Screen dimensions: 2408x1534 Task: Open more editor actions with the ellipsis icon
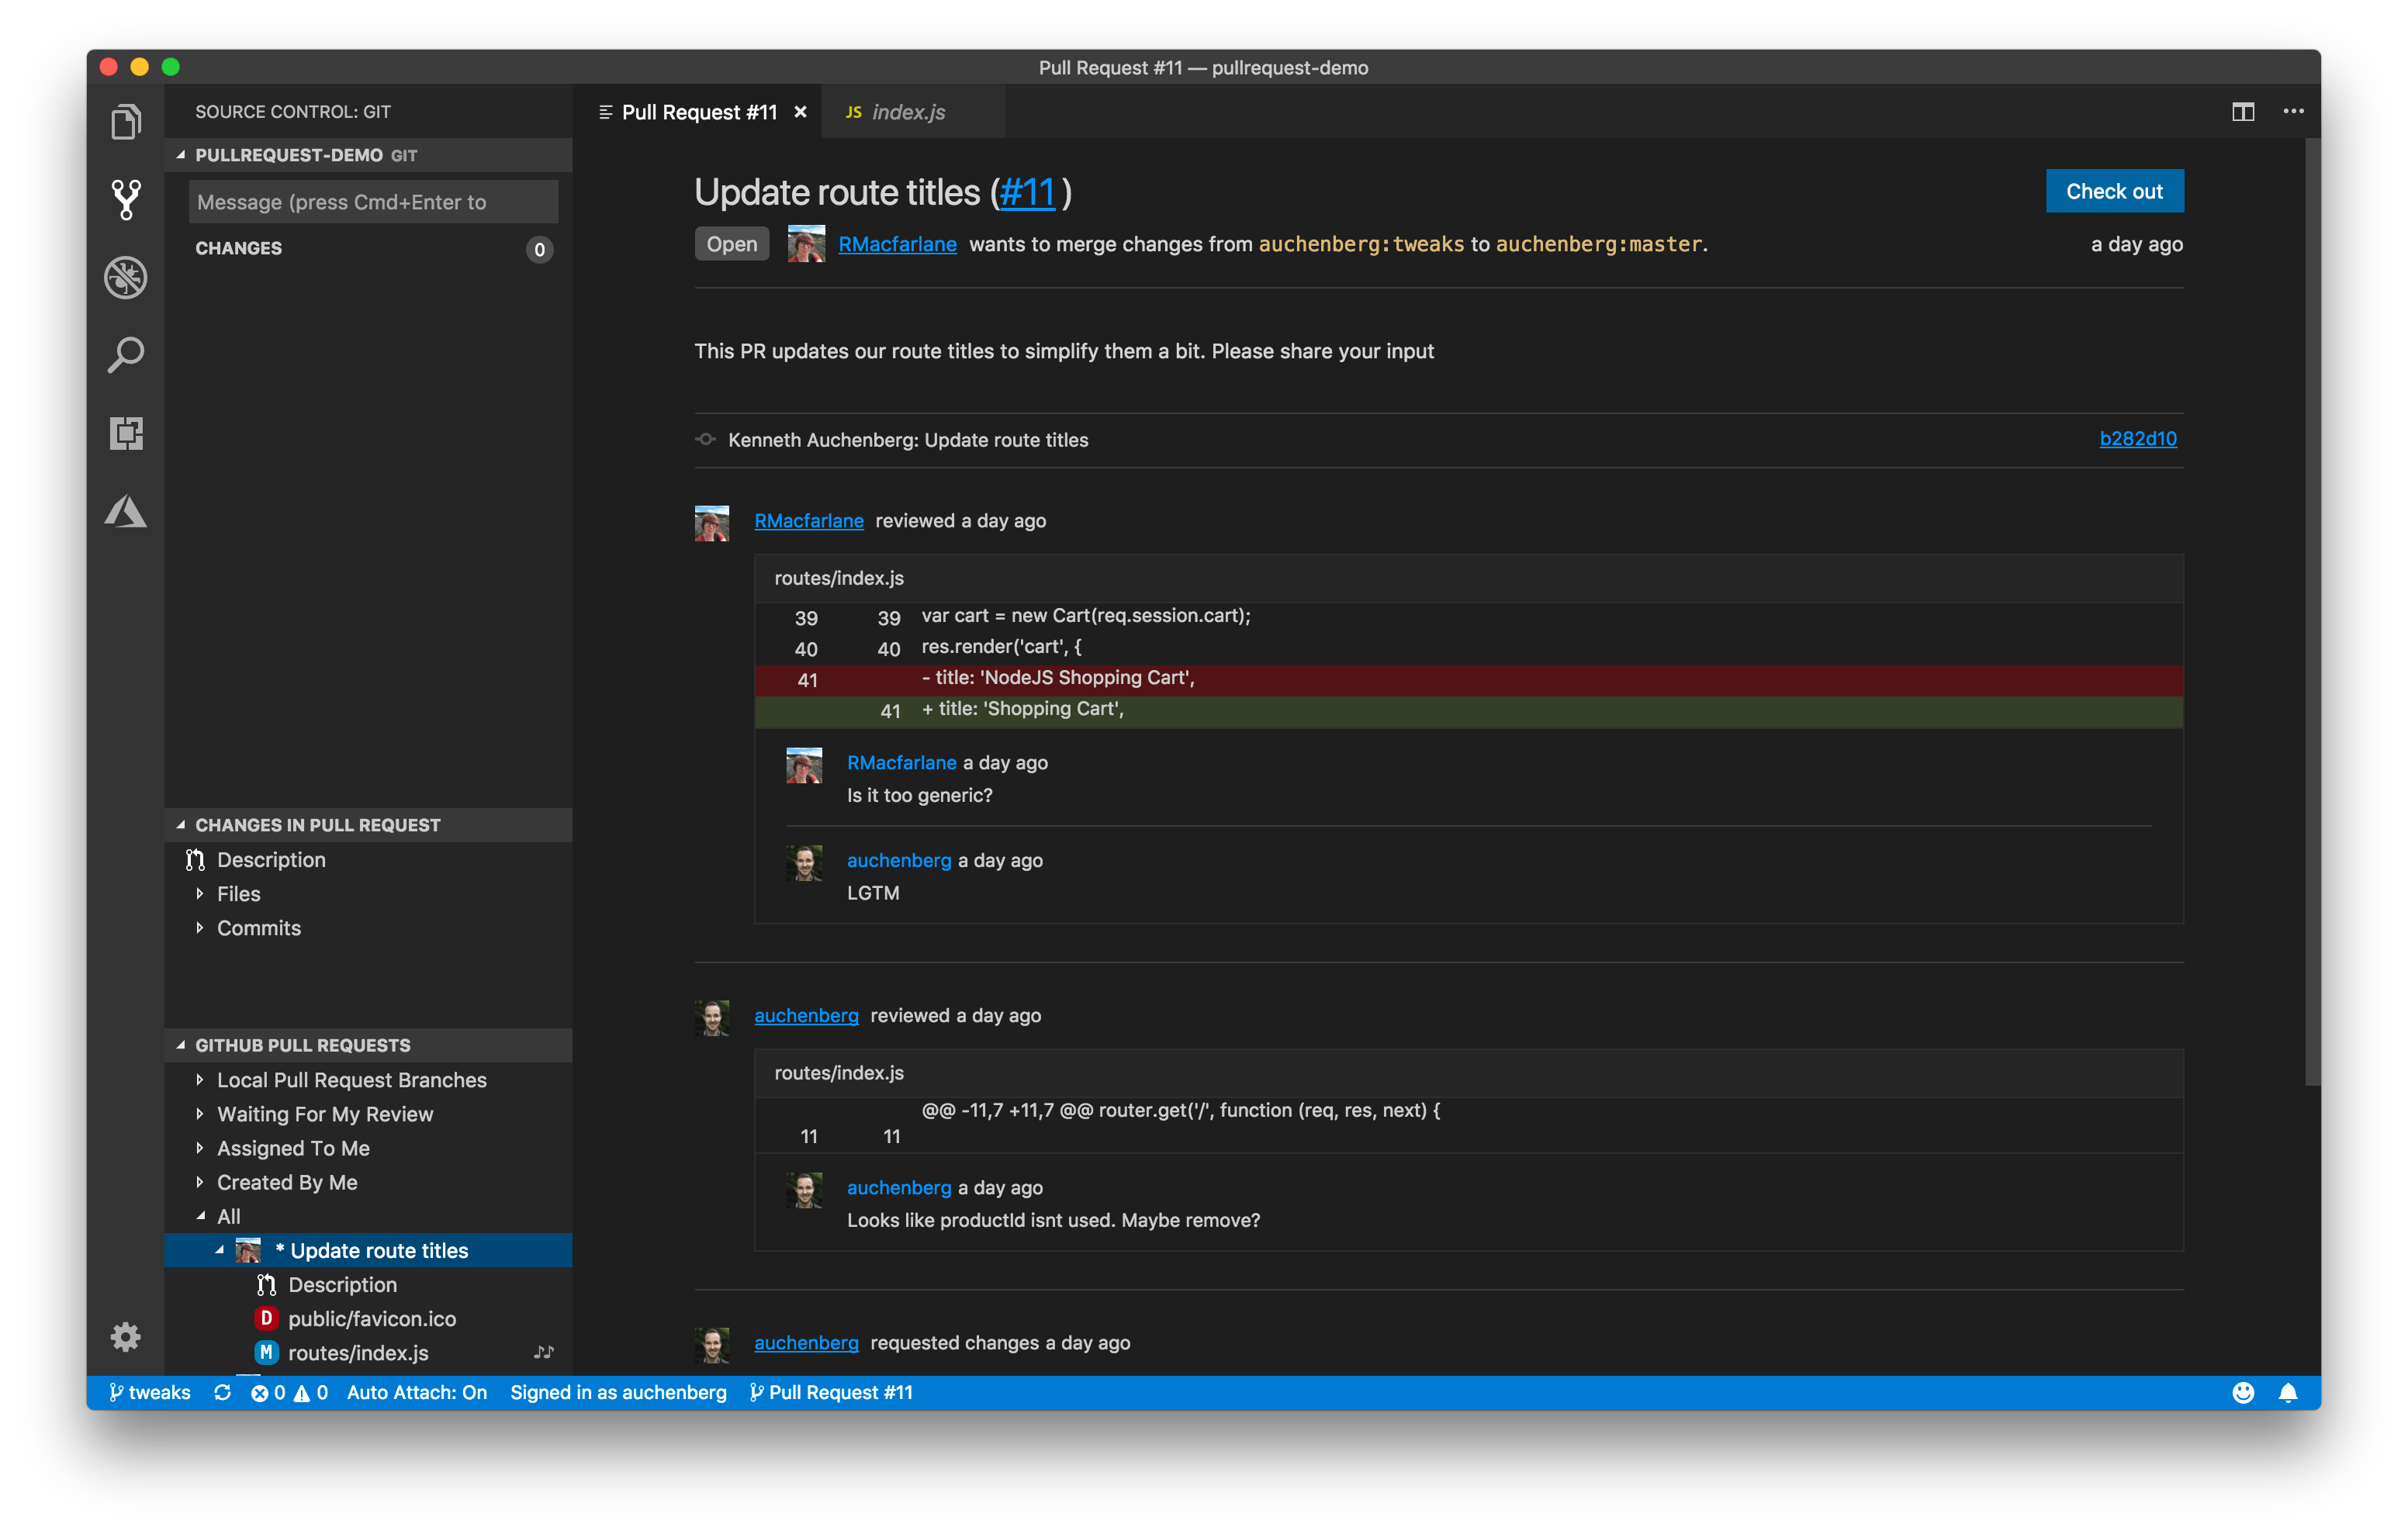tap(2293, 111)
